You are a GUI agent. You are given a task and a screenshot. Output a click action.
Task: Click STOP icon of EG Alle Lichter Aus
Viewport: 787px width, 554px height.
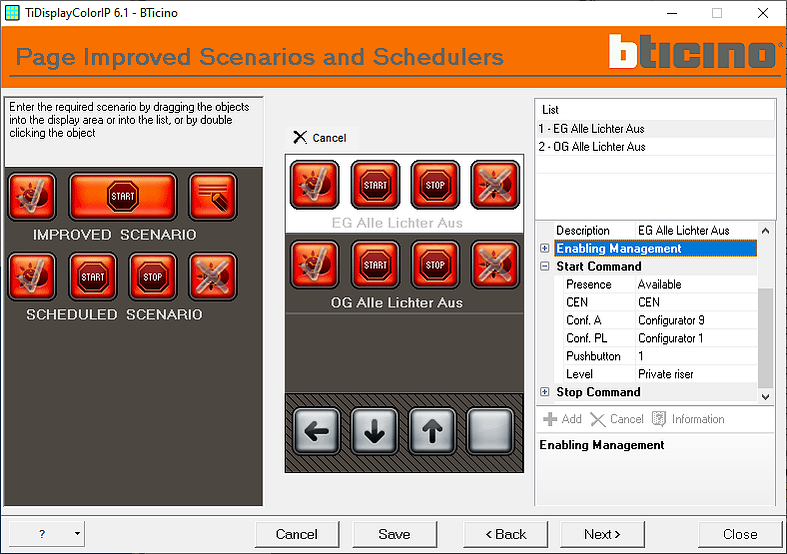point(435,185)
